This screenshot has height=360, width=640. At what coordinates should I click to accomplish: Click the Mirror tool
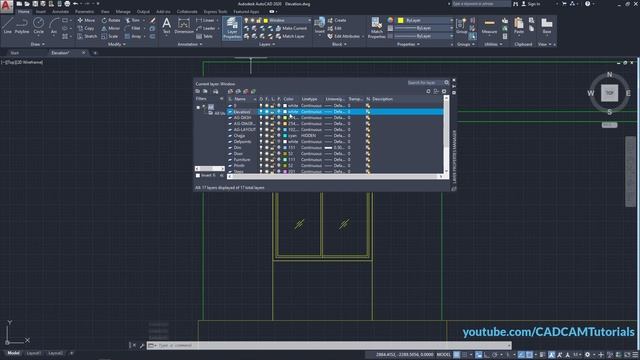tap(111, 28)
